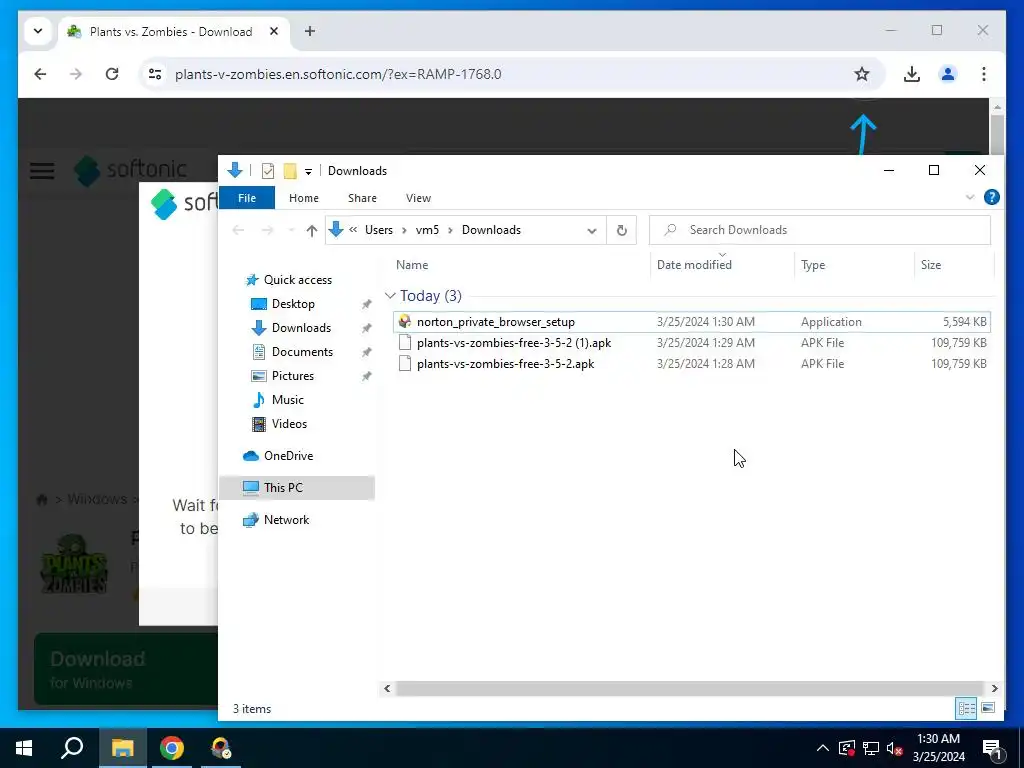Open Chrome tab search dropdown
Image resolution: width=1024 pixels, height=768 pixels.
(38, 31)
